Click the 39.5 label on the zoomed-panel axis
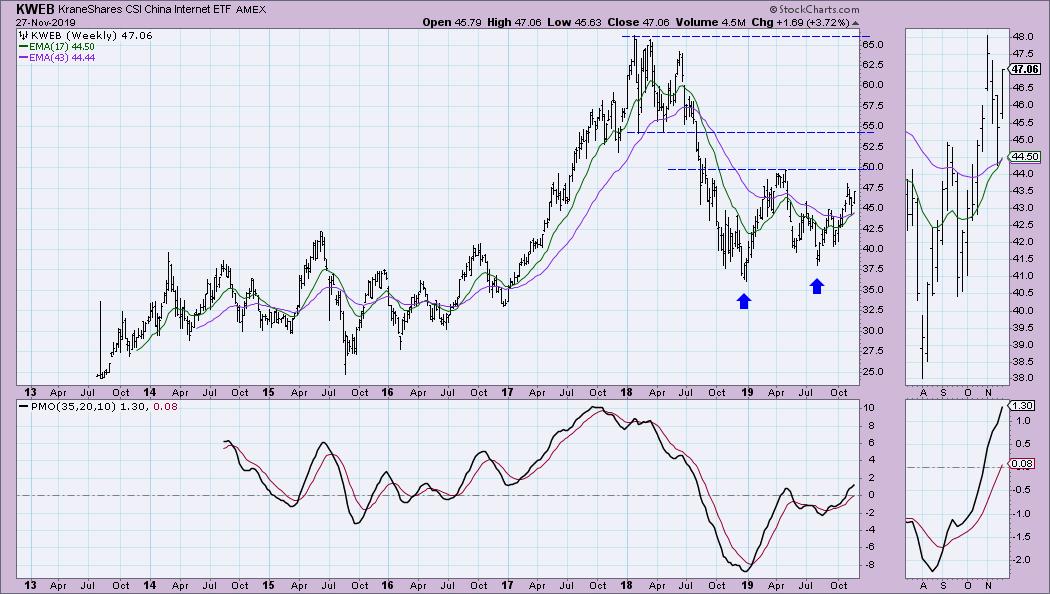Viewport: 1050px width, 594px height. pos(1022,327)
